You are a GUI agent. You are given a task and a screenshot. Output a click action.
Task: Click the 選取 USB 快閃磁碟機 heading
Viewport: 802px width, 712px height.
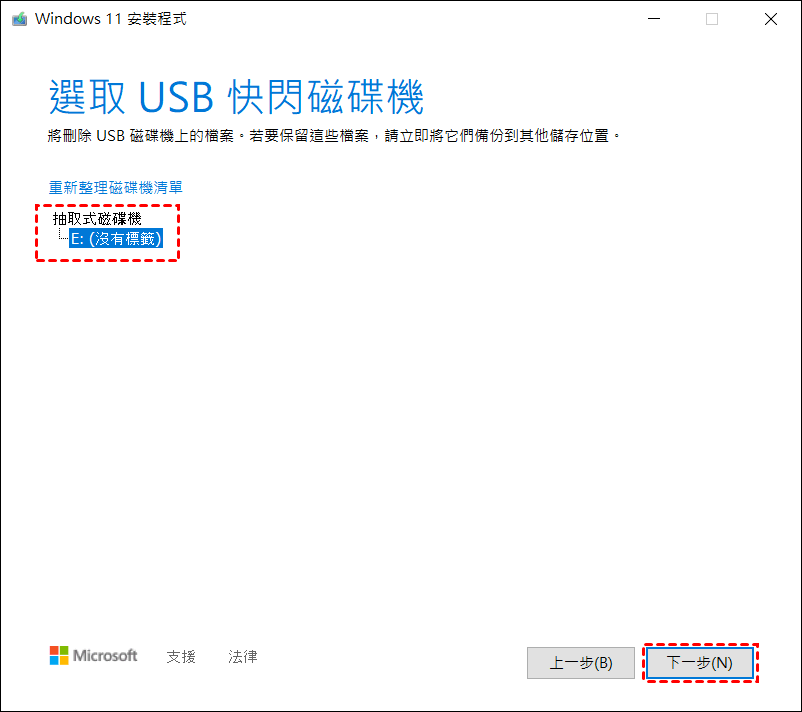click(x=236, y=97)
